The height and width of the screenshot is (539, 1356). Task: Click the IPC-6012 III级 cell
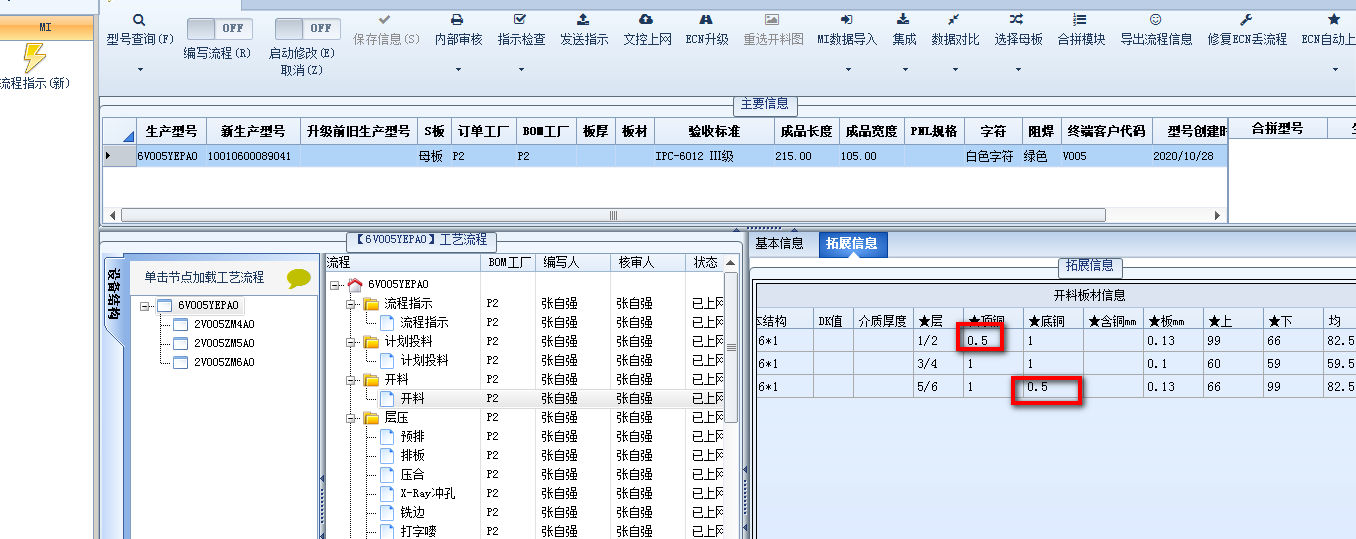coord(713,156)
